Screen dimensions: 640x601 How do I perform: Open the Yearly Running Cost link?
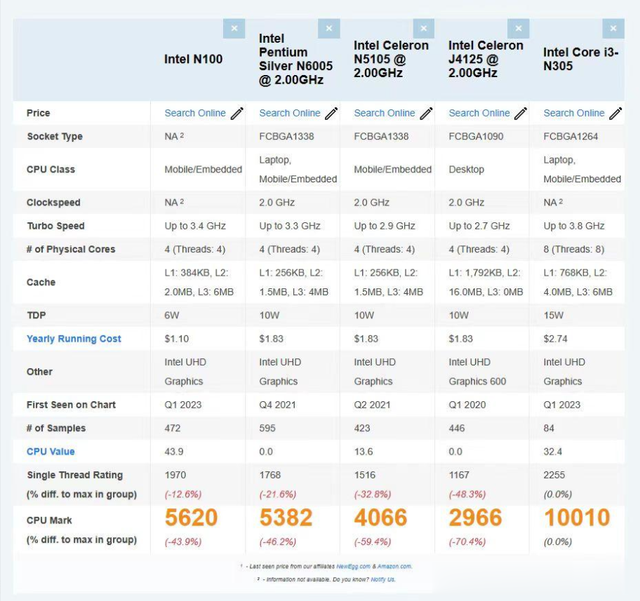pyautogui.click(x=74, y=339)
